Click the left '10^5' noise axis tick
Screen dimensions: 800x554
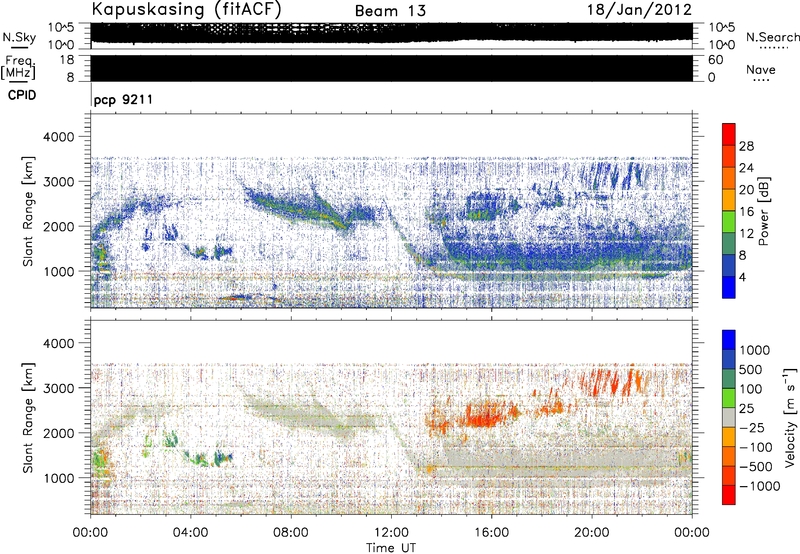(61, 27)
